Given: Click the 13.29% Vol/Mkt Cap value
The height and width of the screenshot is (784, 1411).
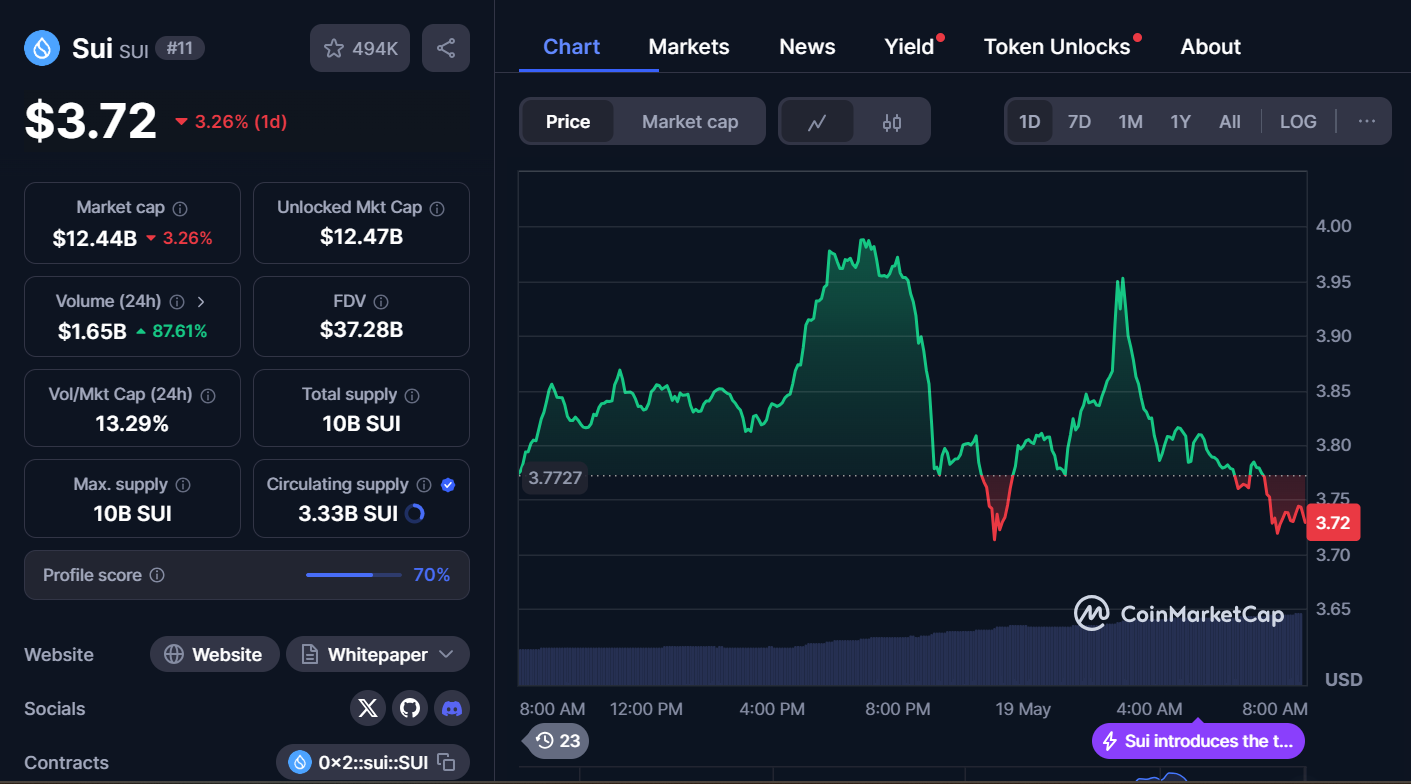Looking at the screenshot, I should (132, 424).
